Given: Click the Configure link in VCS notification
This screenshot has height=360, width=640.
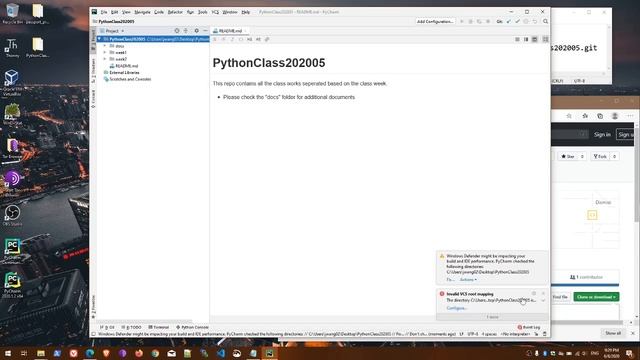Looking at the screenshot, I should point(456,308).
